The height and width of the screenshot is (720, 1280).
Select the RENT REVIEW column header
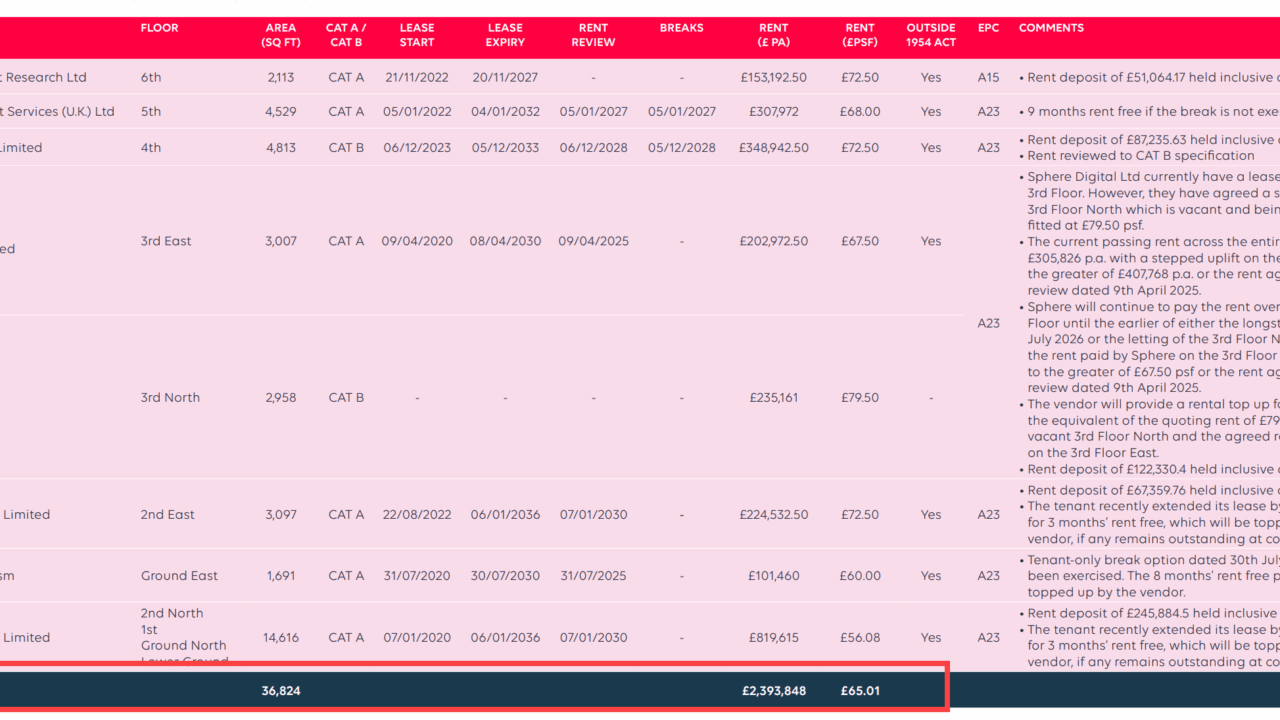coord(593,35)
